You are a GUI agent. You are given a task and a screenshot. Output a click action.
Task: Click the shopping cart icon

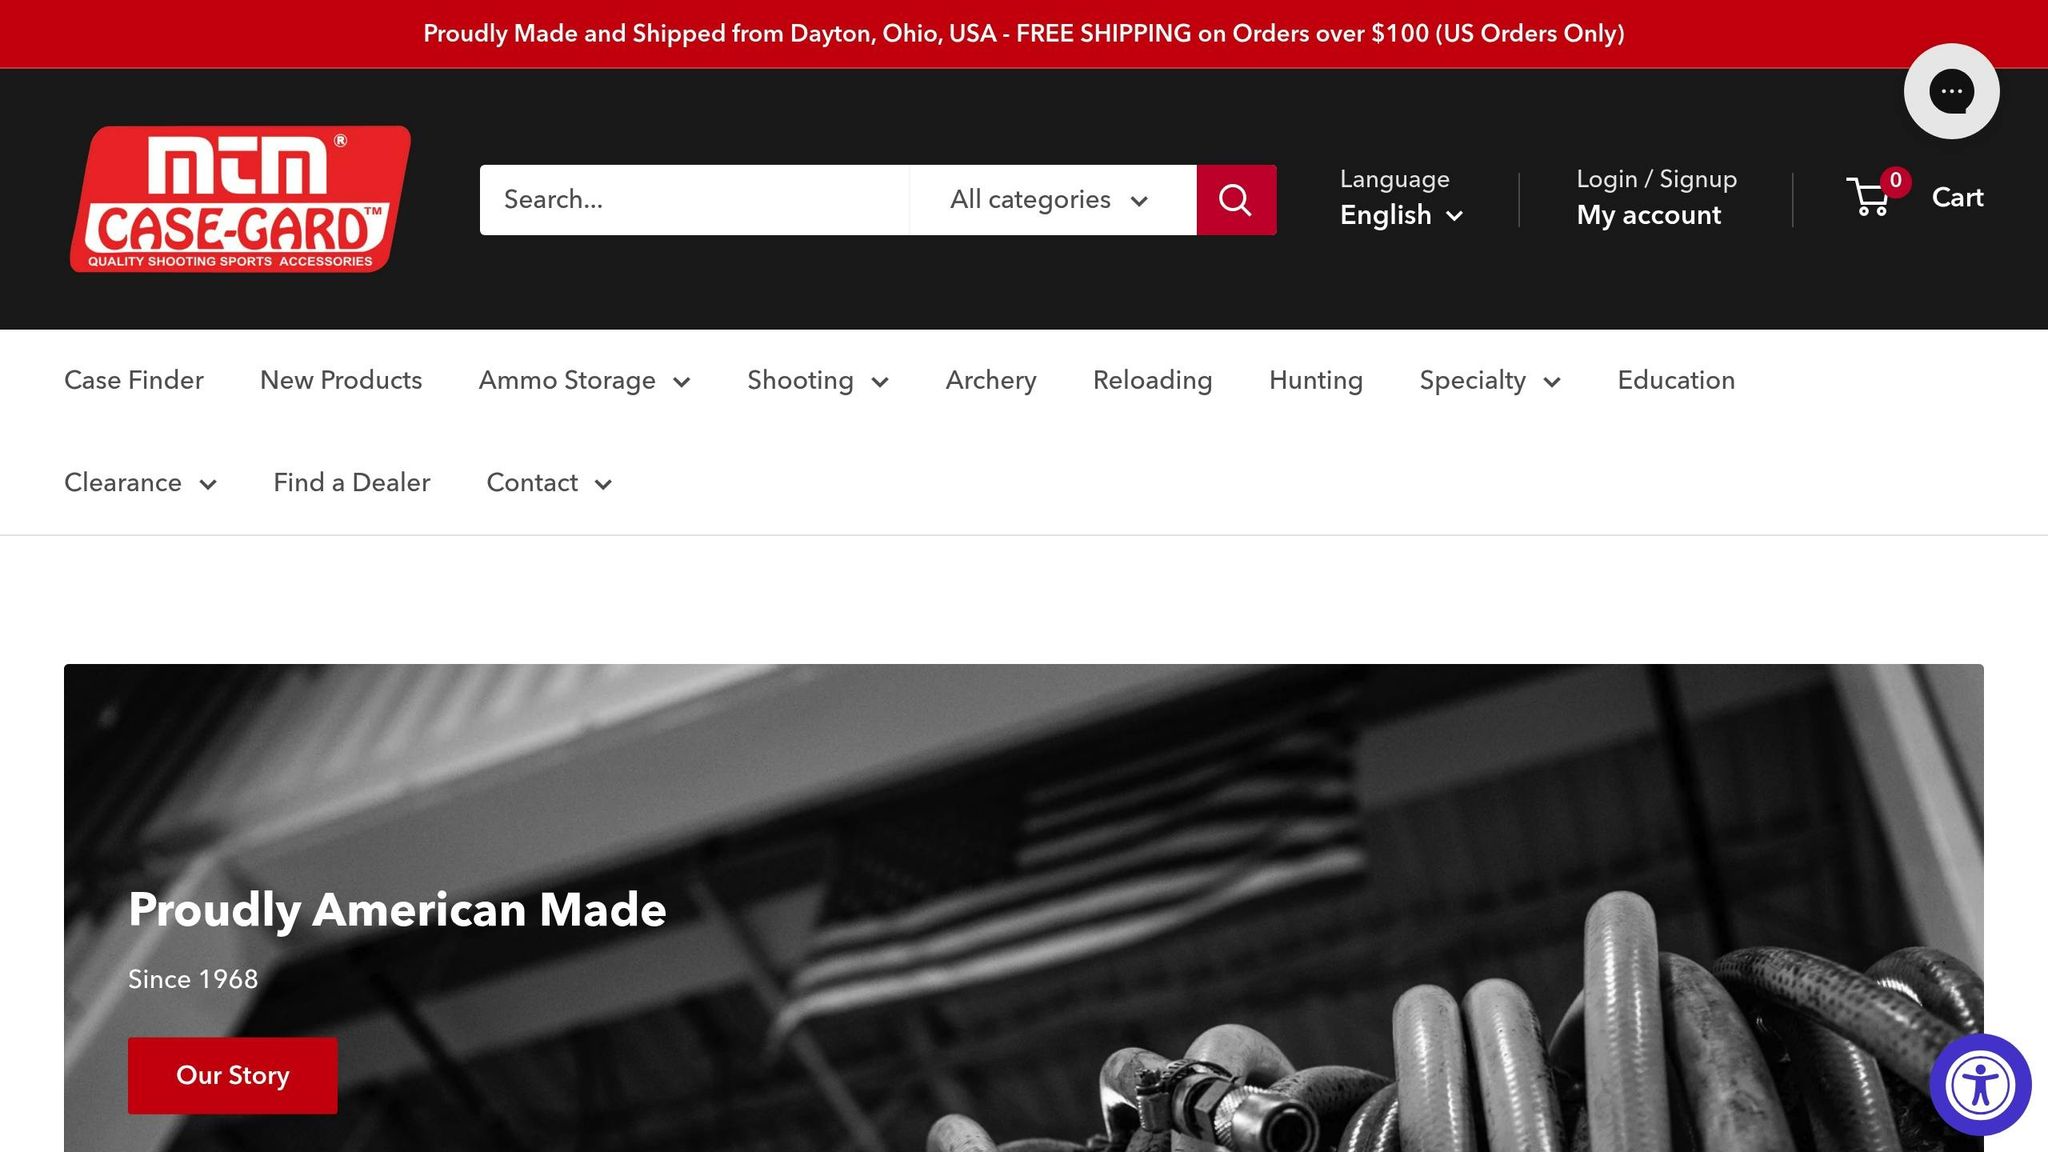[1870, 197]
